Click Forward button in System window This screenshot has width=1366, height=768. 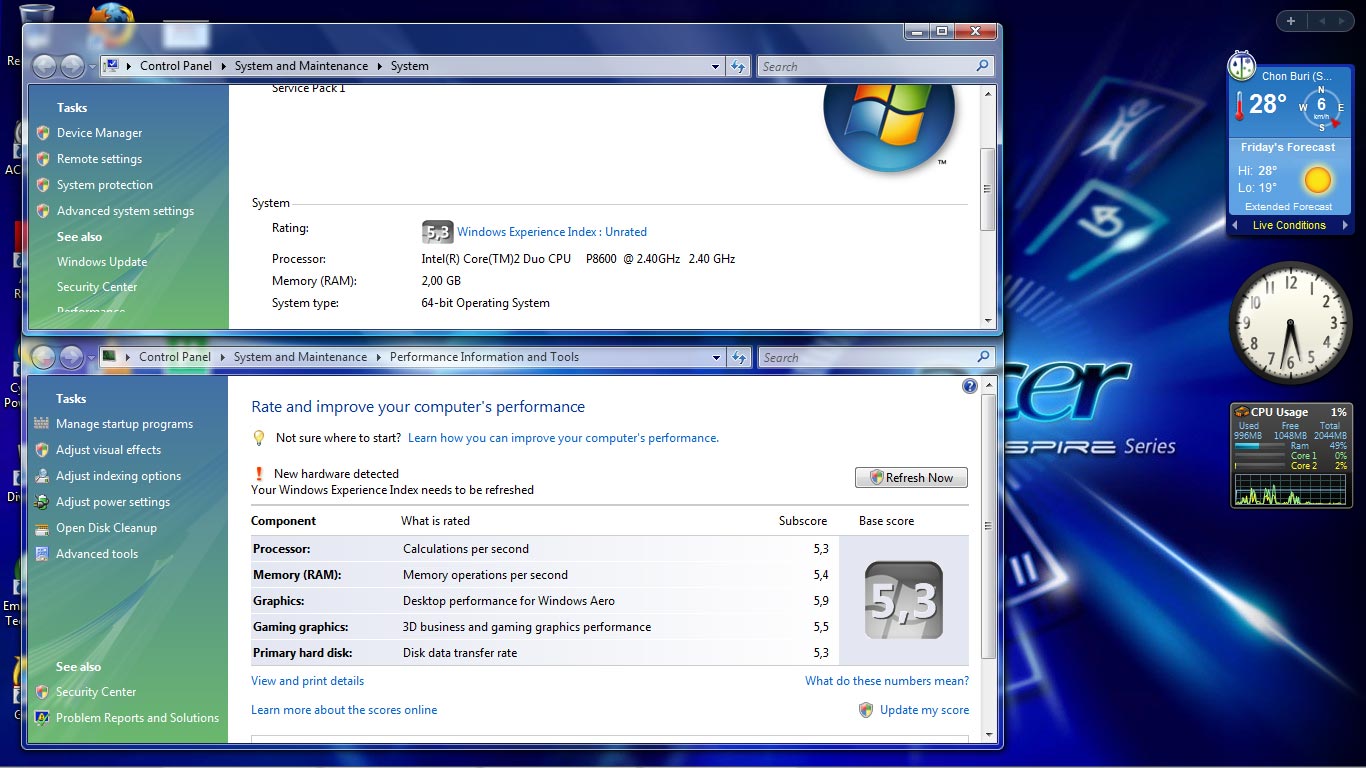(x=72, y=66)
